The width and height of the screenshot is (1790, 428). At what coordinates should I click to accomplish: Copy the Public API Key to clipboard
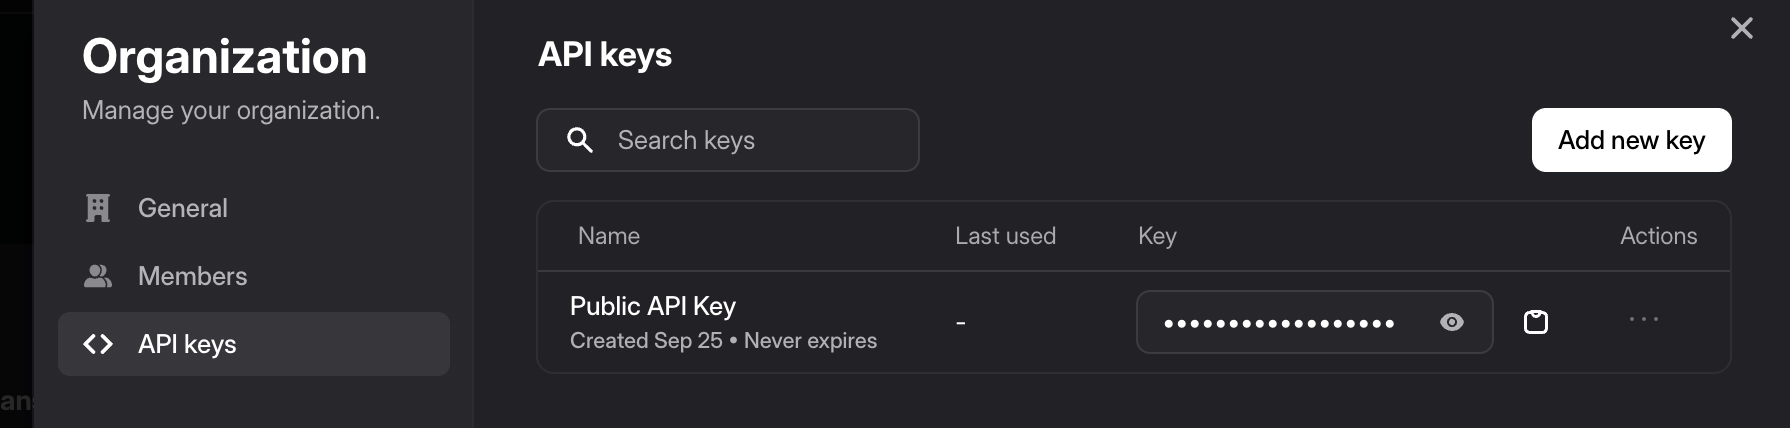coord(1535,322)
